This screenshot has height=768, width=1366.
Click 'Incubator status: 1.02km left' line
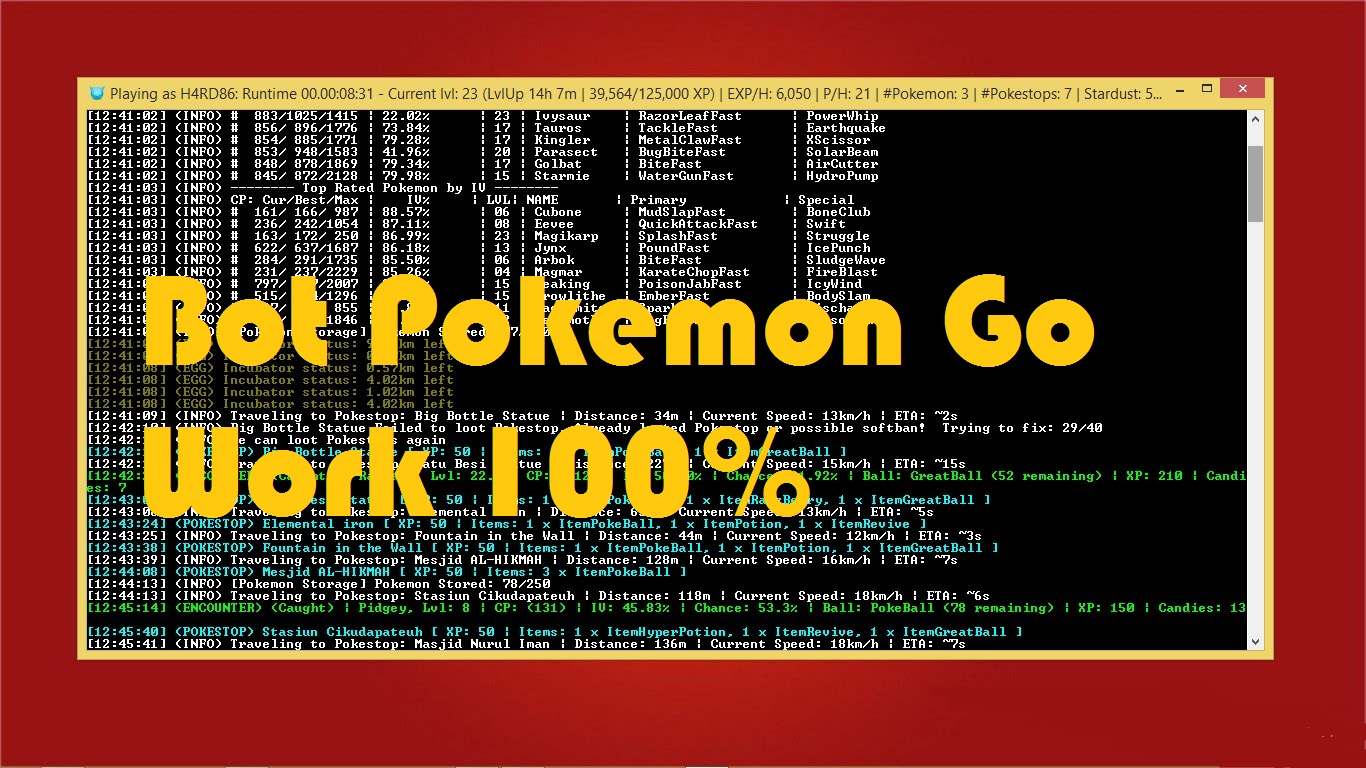click(x=270, y=392)
